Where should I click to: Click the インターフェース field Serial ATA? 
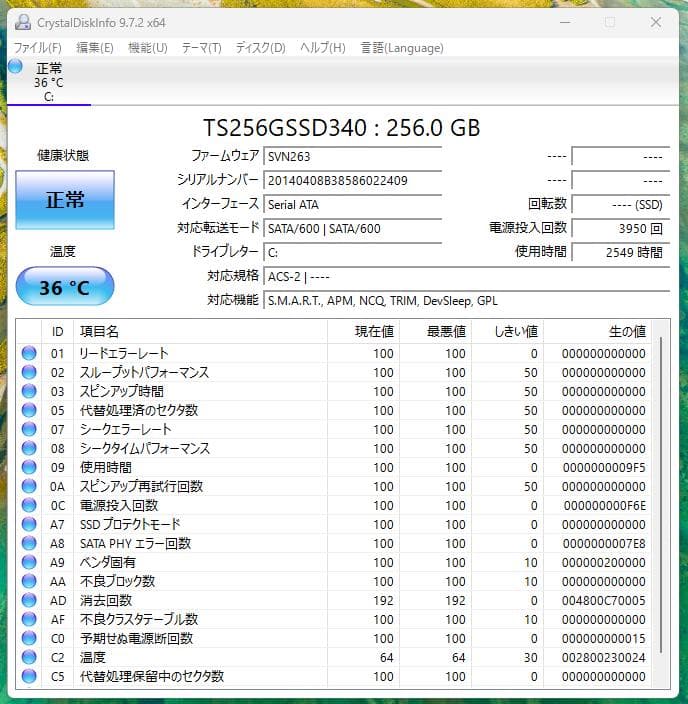tap(353, 205)
